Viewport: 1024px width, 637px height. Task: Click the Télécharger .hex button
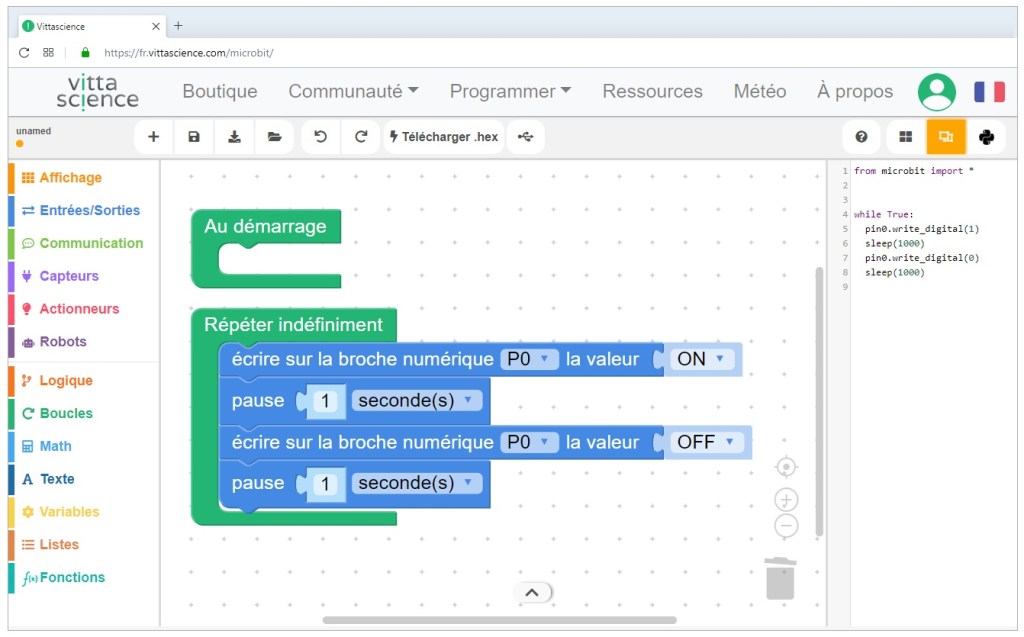443,137
